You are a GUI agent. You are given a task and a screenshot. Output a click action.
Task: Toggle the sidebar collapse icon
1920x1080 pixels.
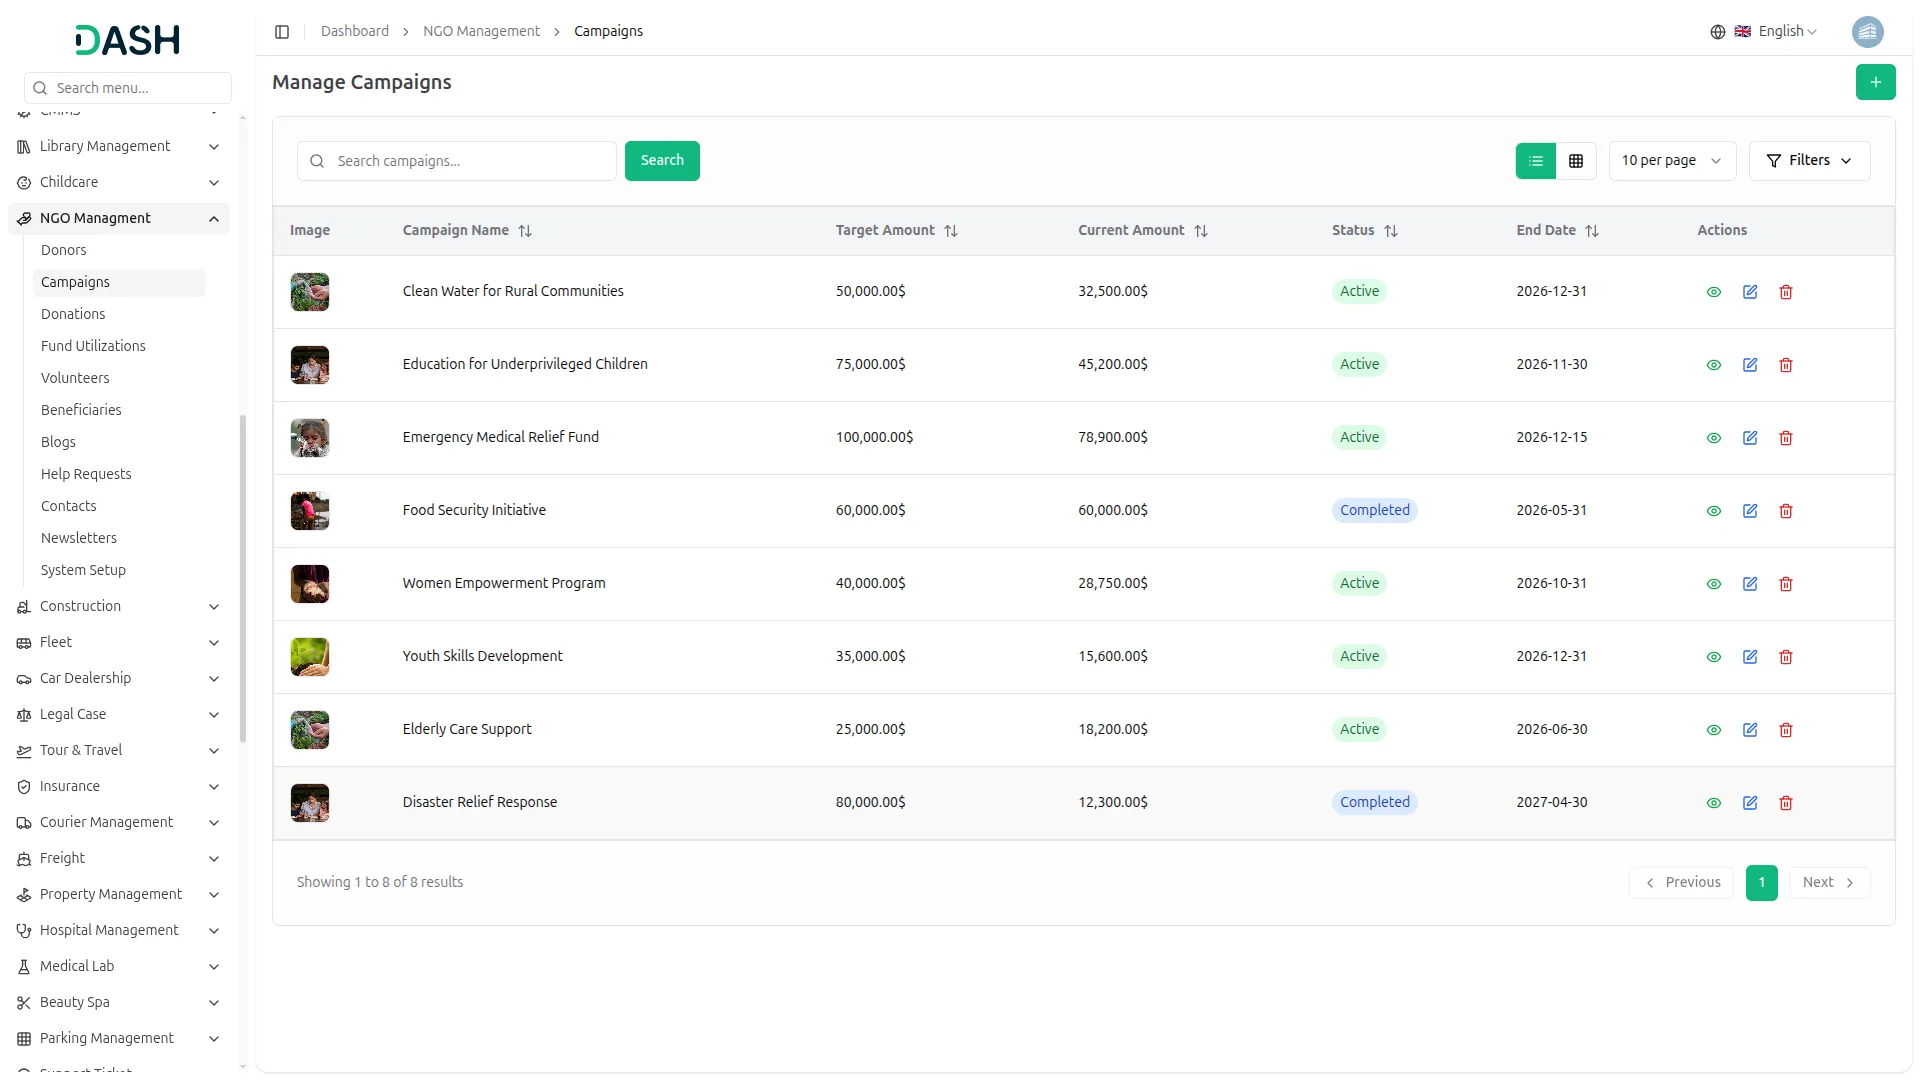pyautogui.click(x=282, y=32)
